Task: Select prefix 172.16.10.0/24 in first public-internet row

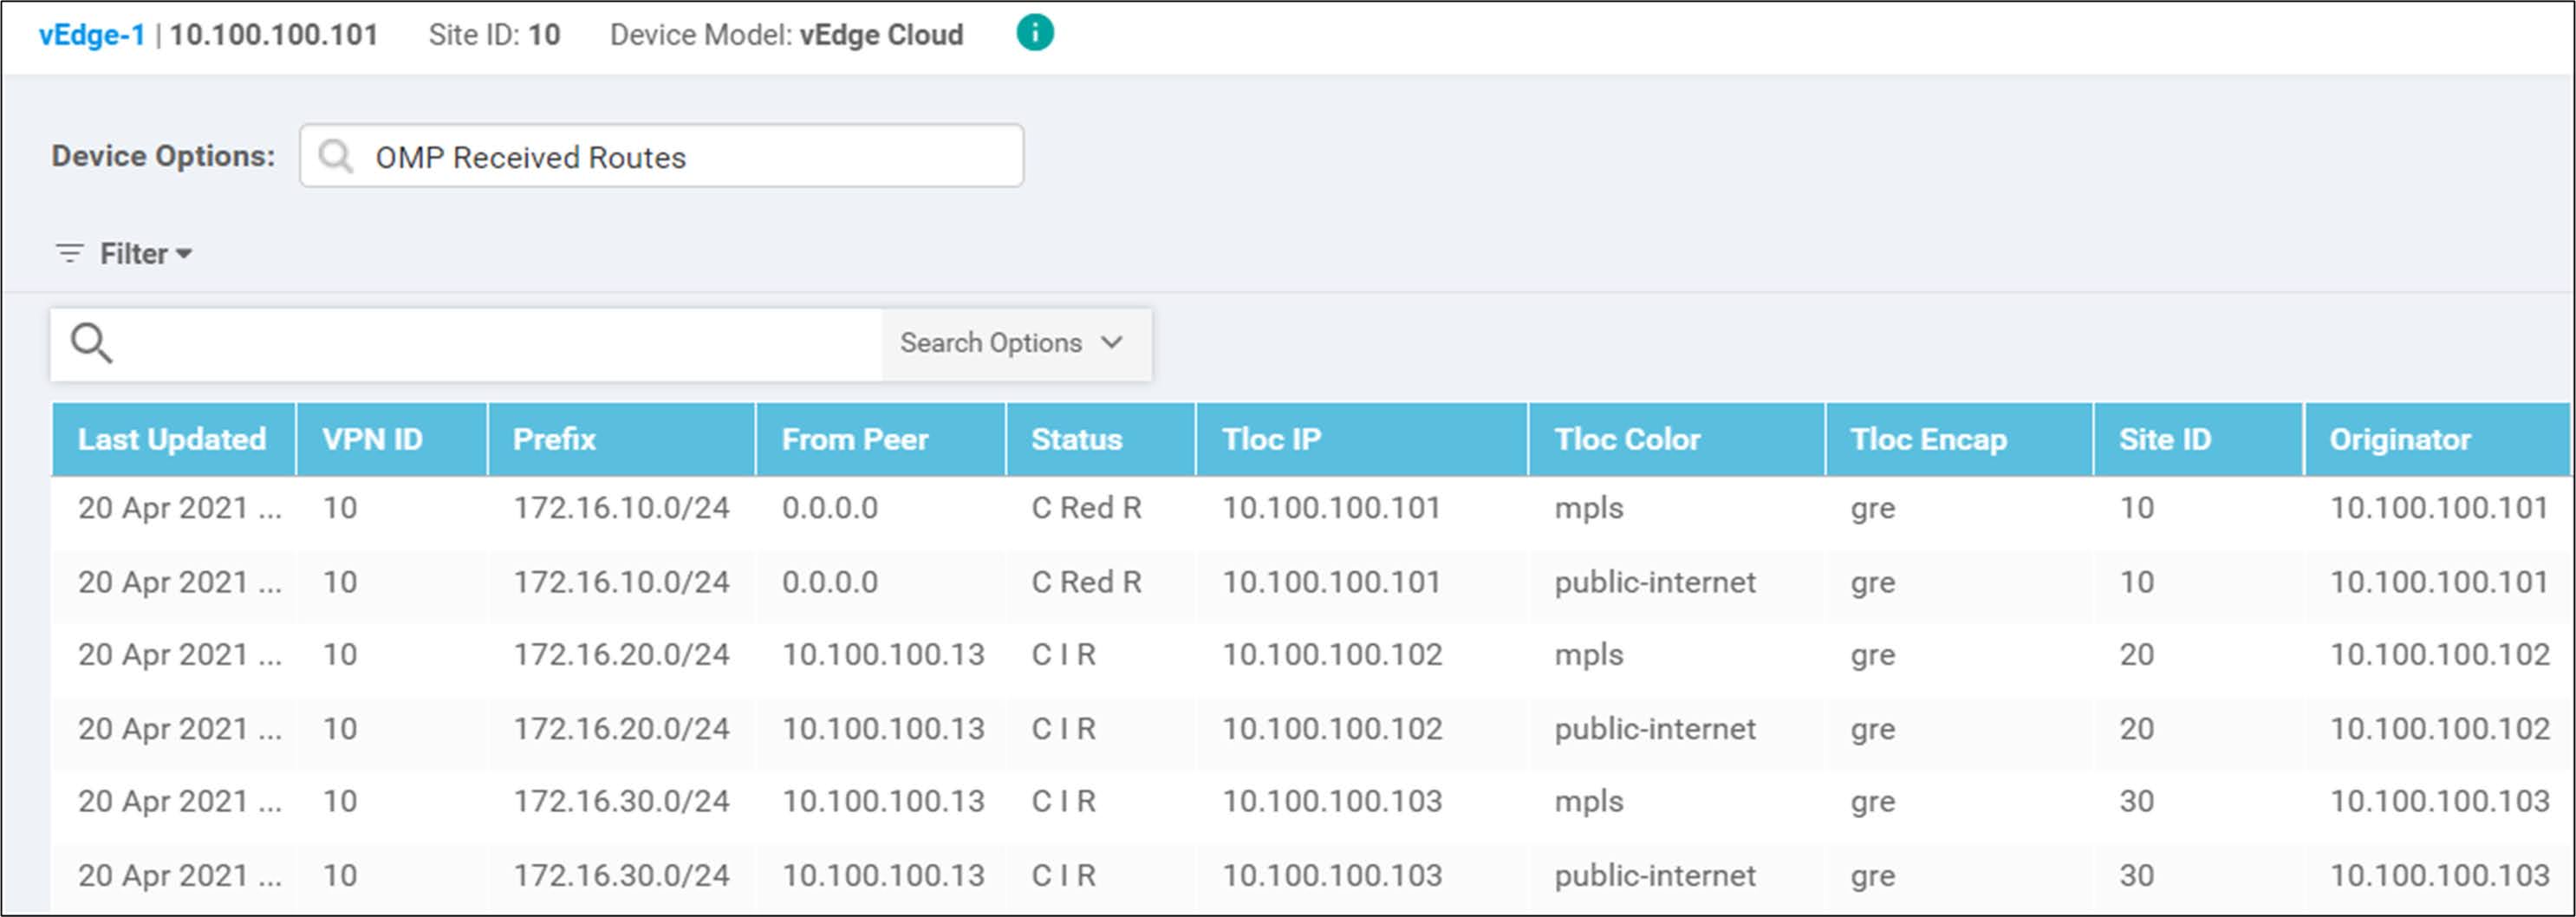Action: coord(621,582)
